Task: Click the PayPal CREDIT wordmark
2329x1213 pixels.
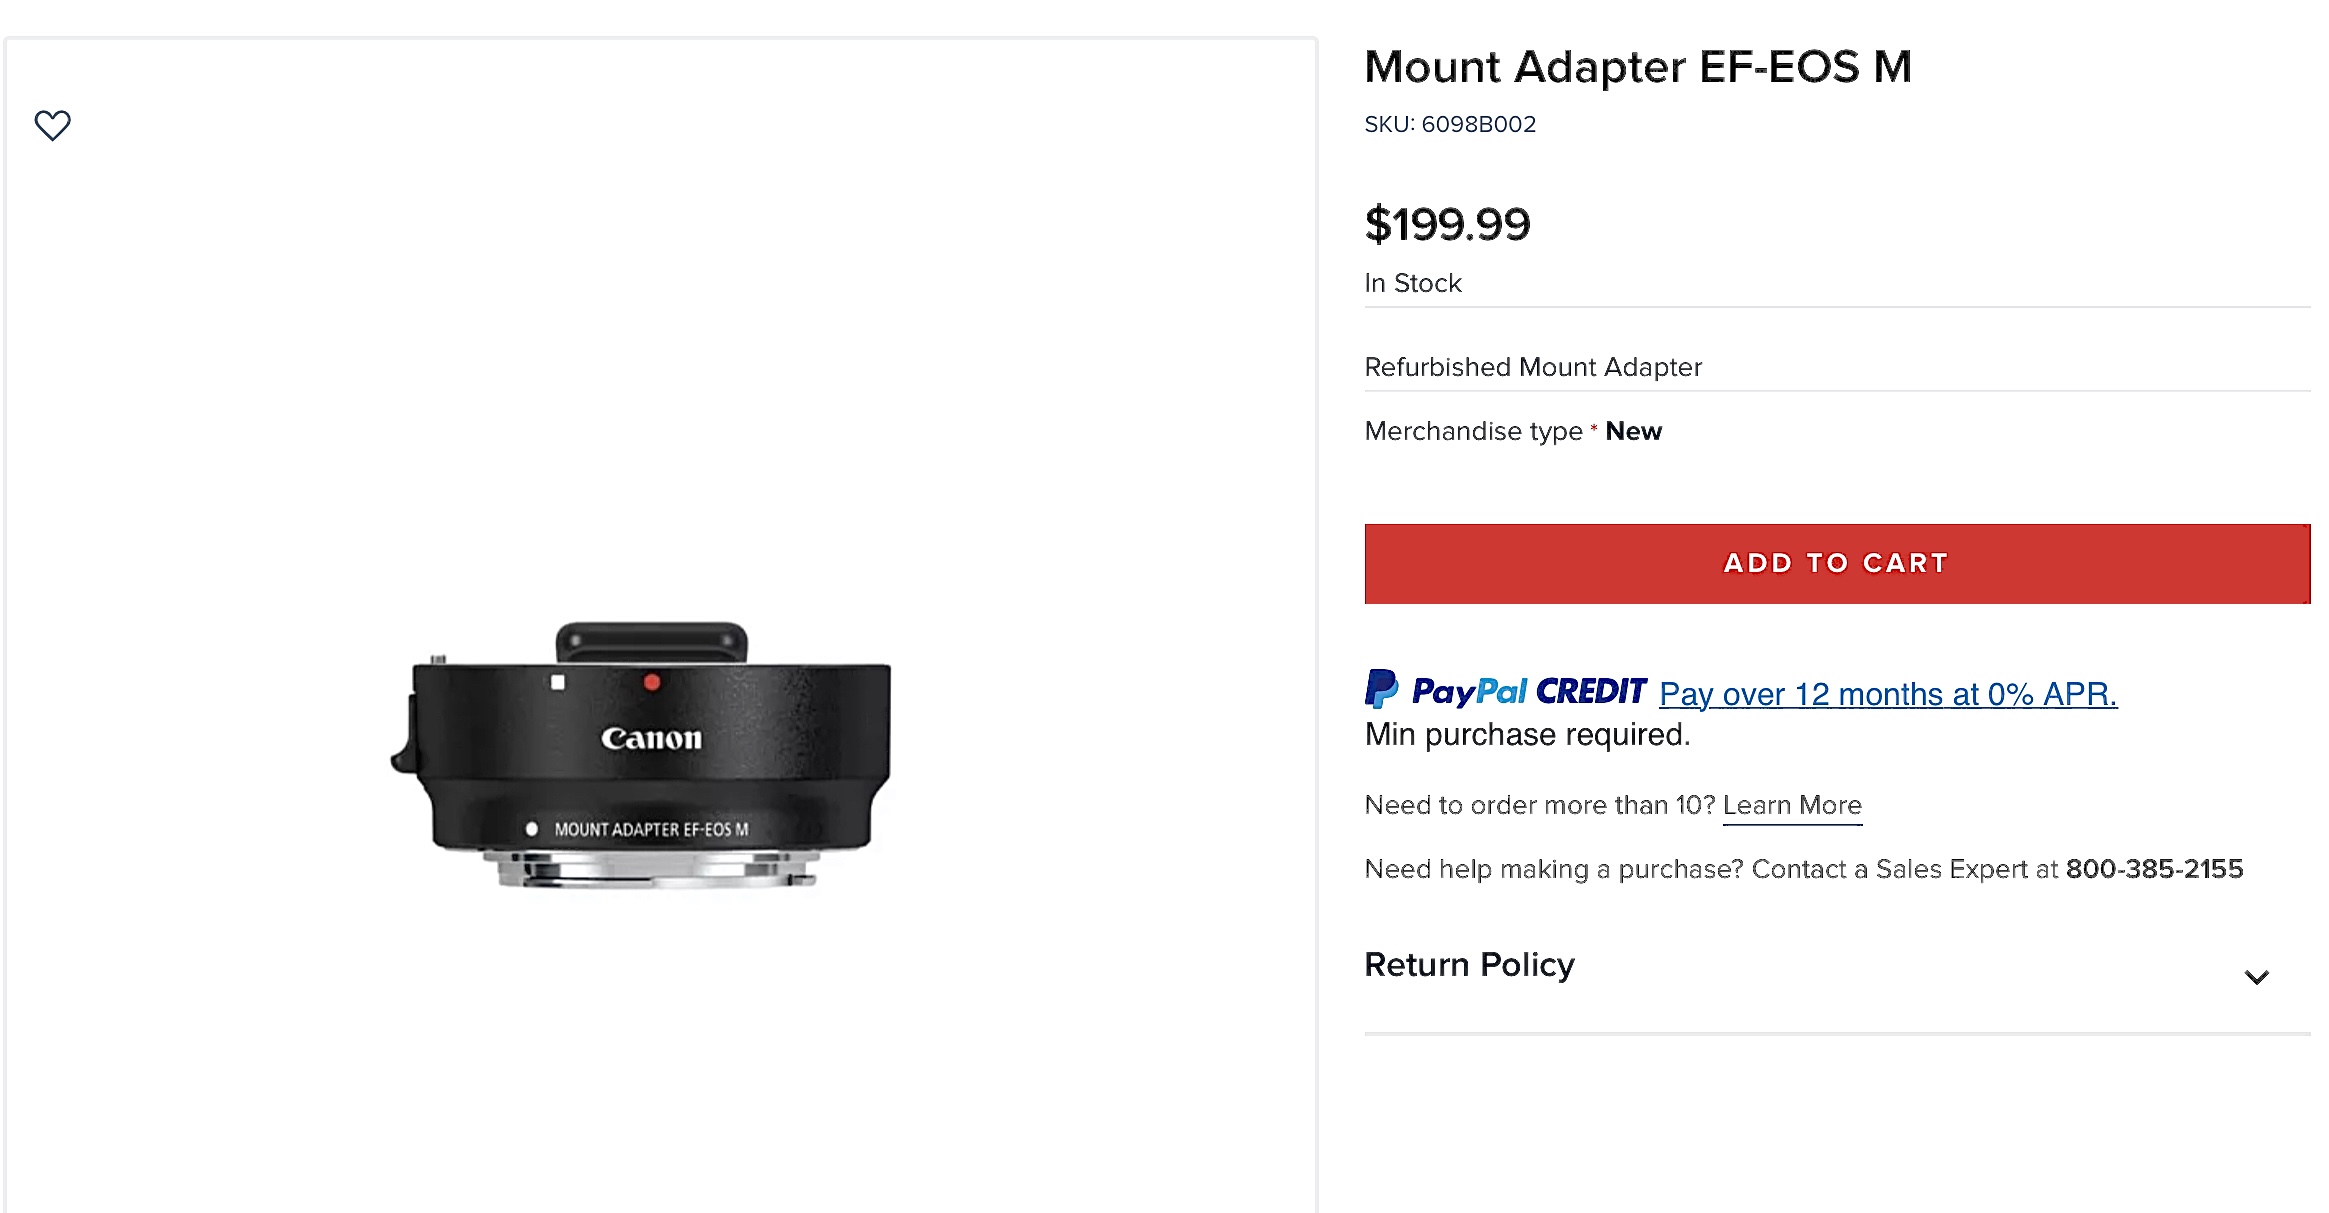Action: click(x=1529, y=691)
